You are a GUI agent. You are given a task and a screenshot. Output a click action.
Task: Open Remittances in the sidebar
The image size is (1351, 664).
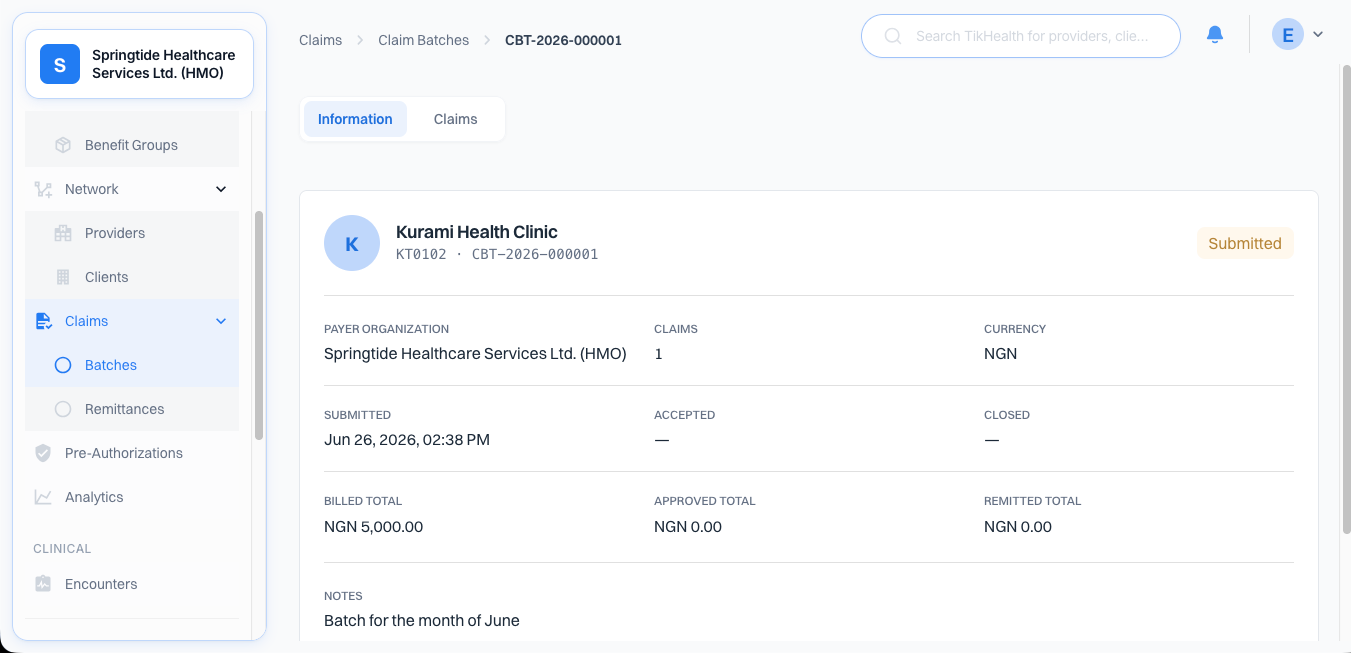132,409
